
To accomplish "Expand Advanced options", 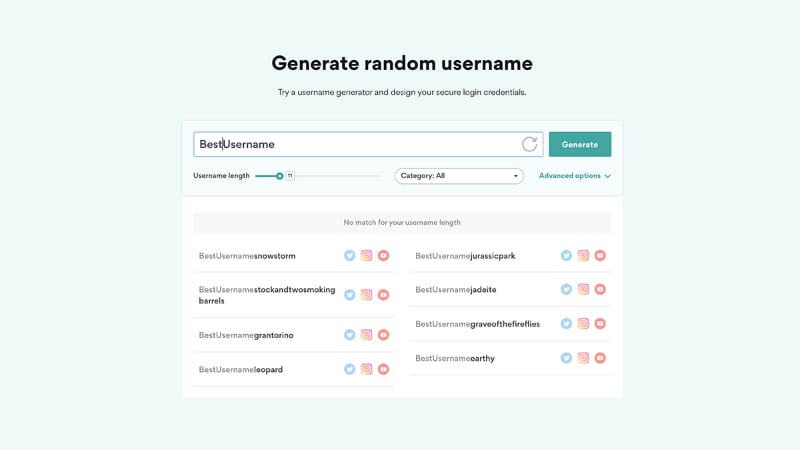I will pyautogui.click(x=574, y=176).
